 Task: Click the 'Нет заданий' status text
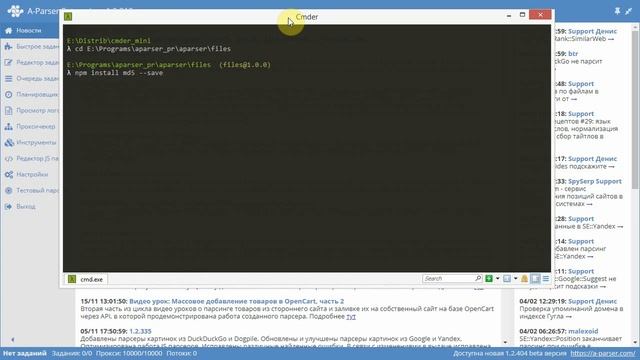click(24, 353)
